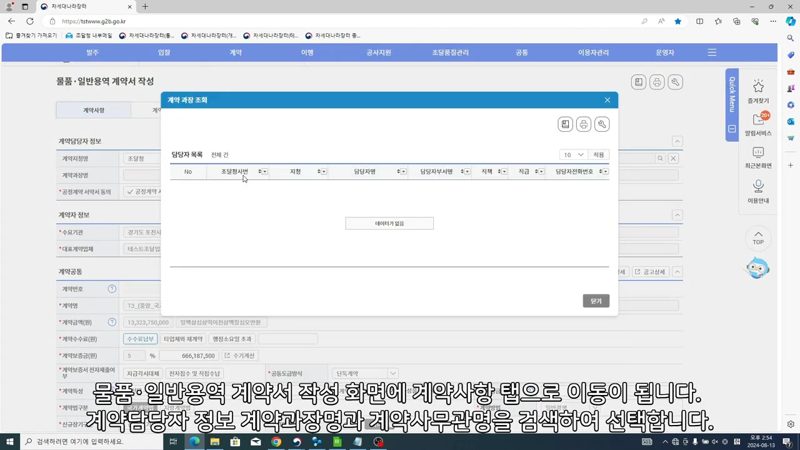Viewport: 800px width, 450px height.
Task: Open the 공통 main menu
Action: (x=521, y=53)
